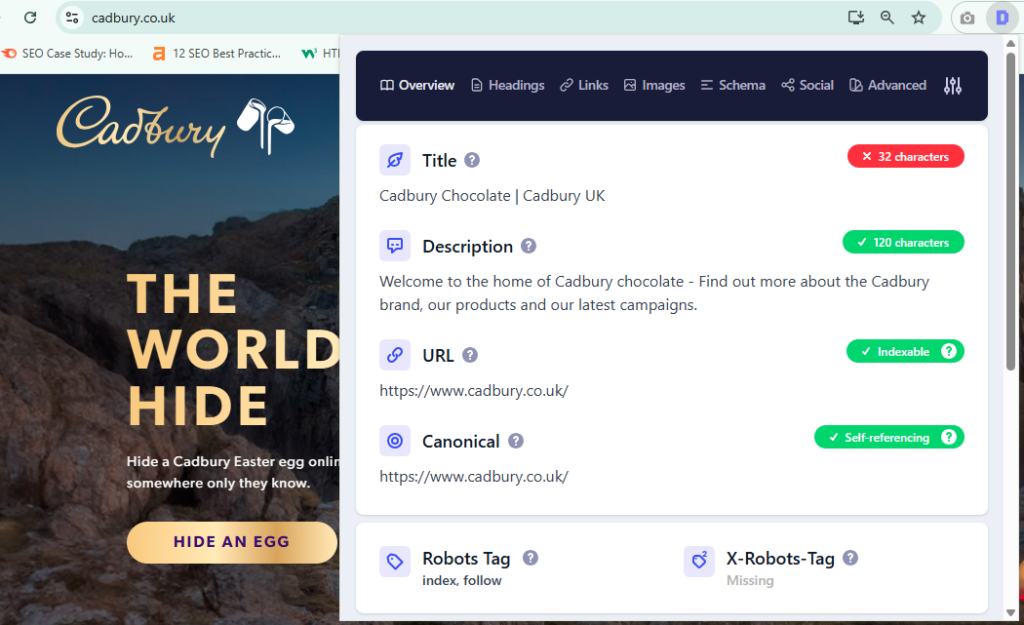Switch to the Images tab

(654, 86)
